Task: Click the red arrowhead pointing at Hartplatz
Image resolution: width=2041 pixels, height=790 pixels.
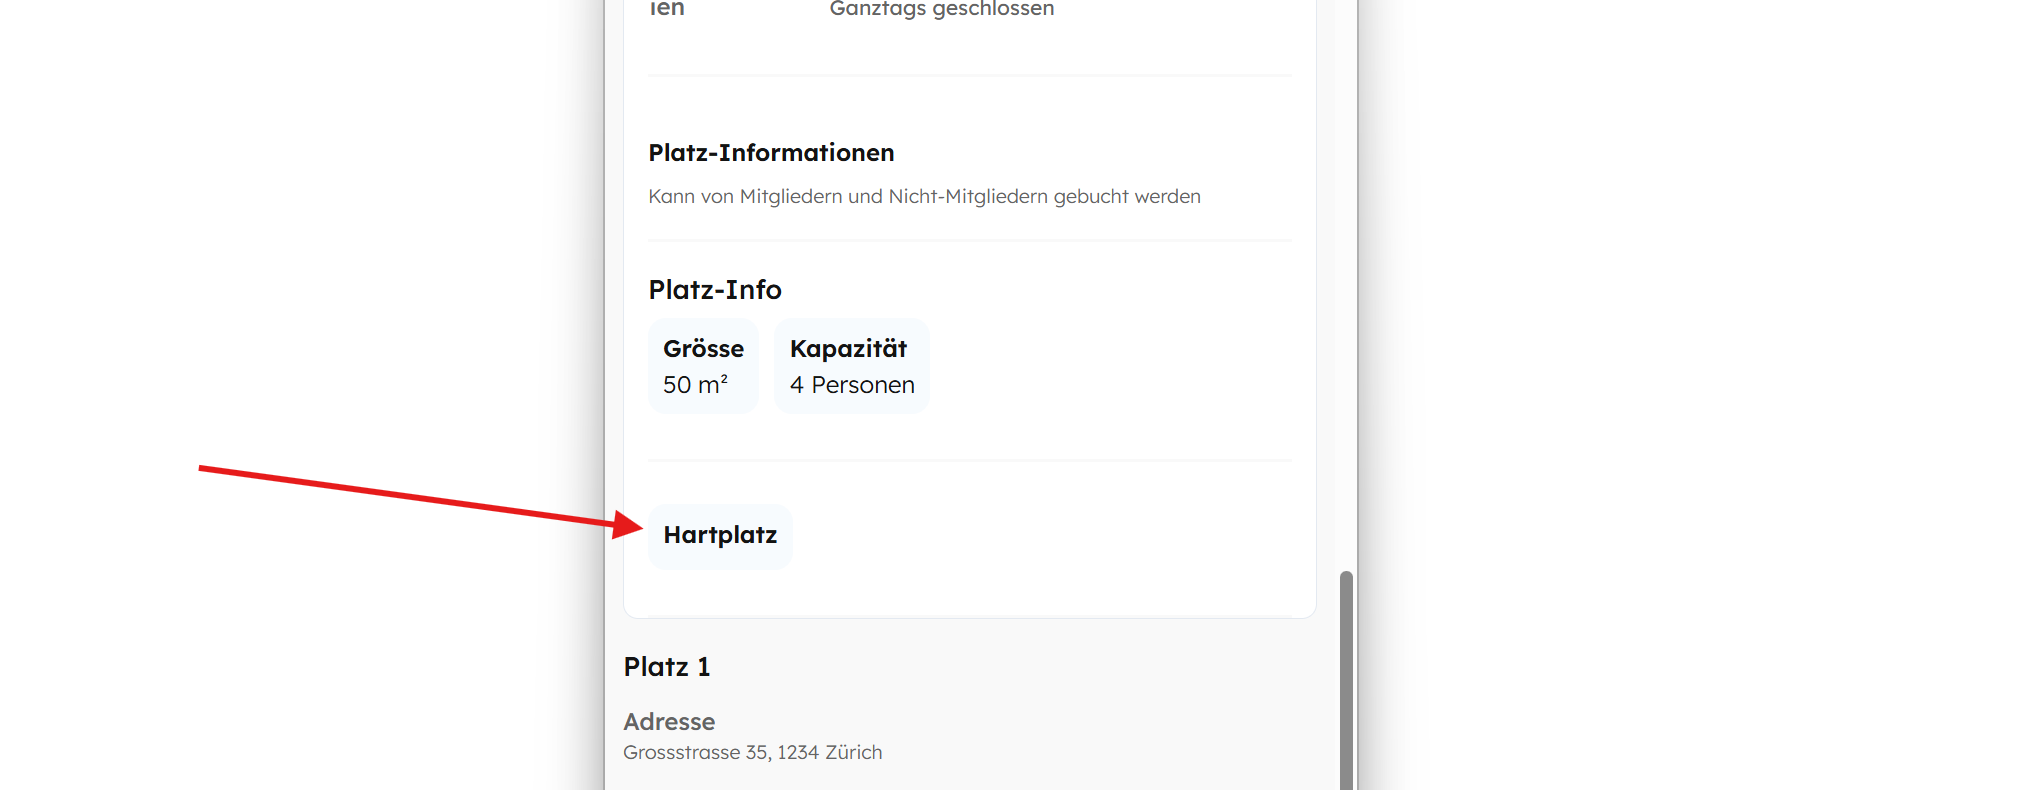Action: click(x=629, y=524)
